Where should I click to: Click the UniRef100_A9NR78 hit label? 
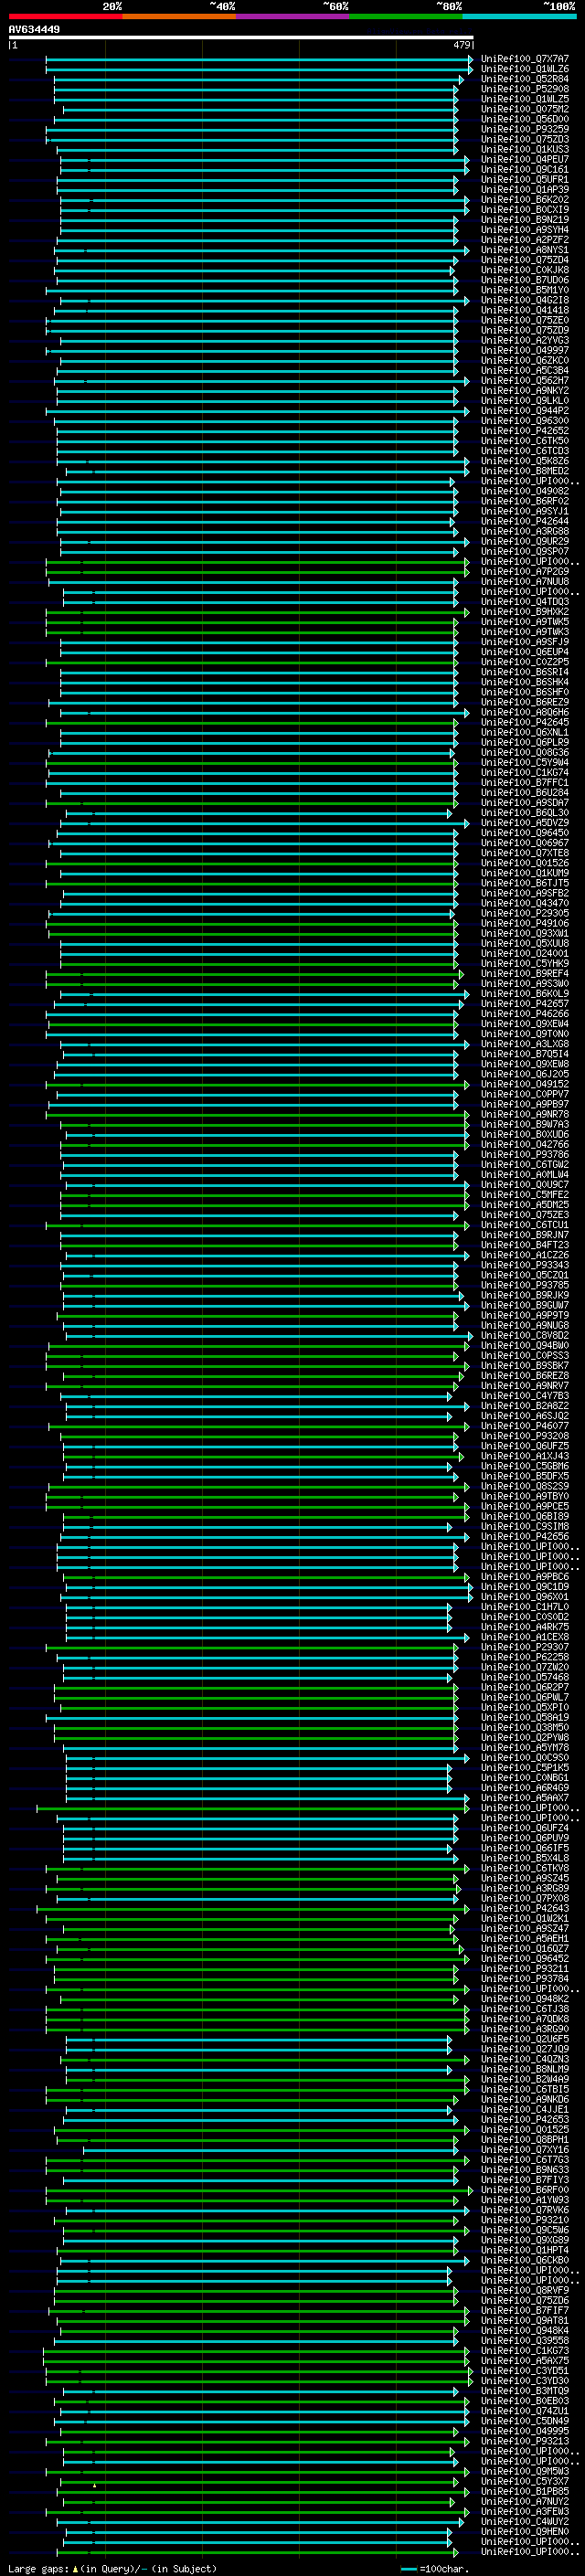coord(525,1114)
